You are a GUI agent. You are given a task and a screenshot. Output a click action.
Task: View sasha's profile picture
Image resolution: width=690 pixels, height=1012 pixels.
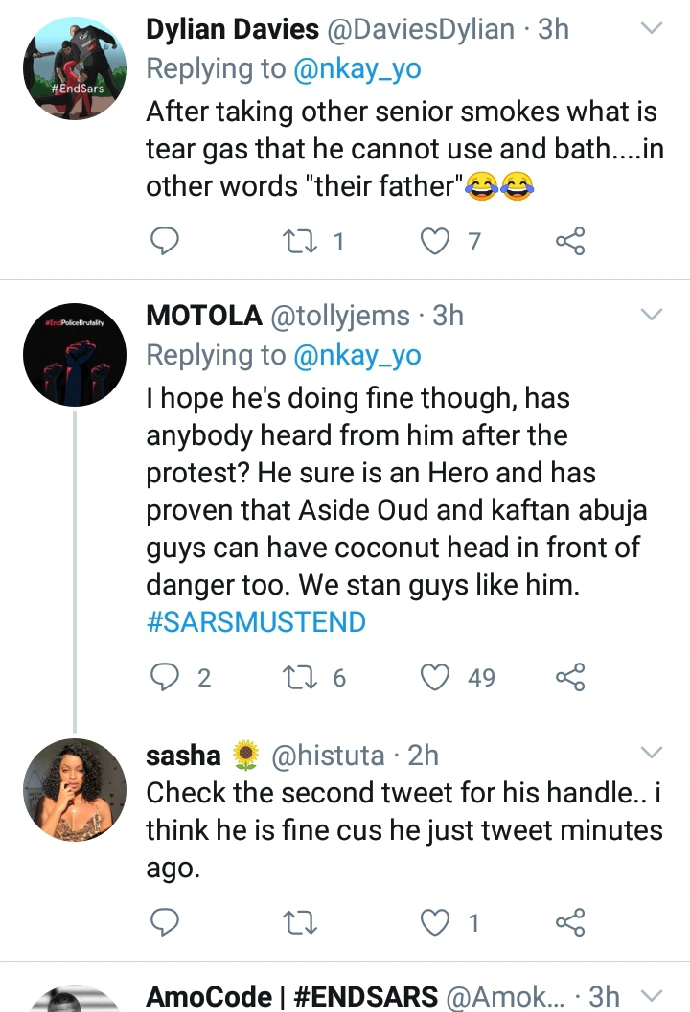(75, 790)
